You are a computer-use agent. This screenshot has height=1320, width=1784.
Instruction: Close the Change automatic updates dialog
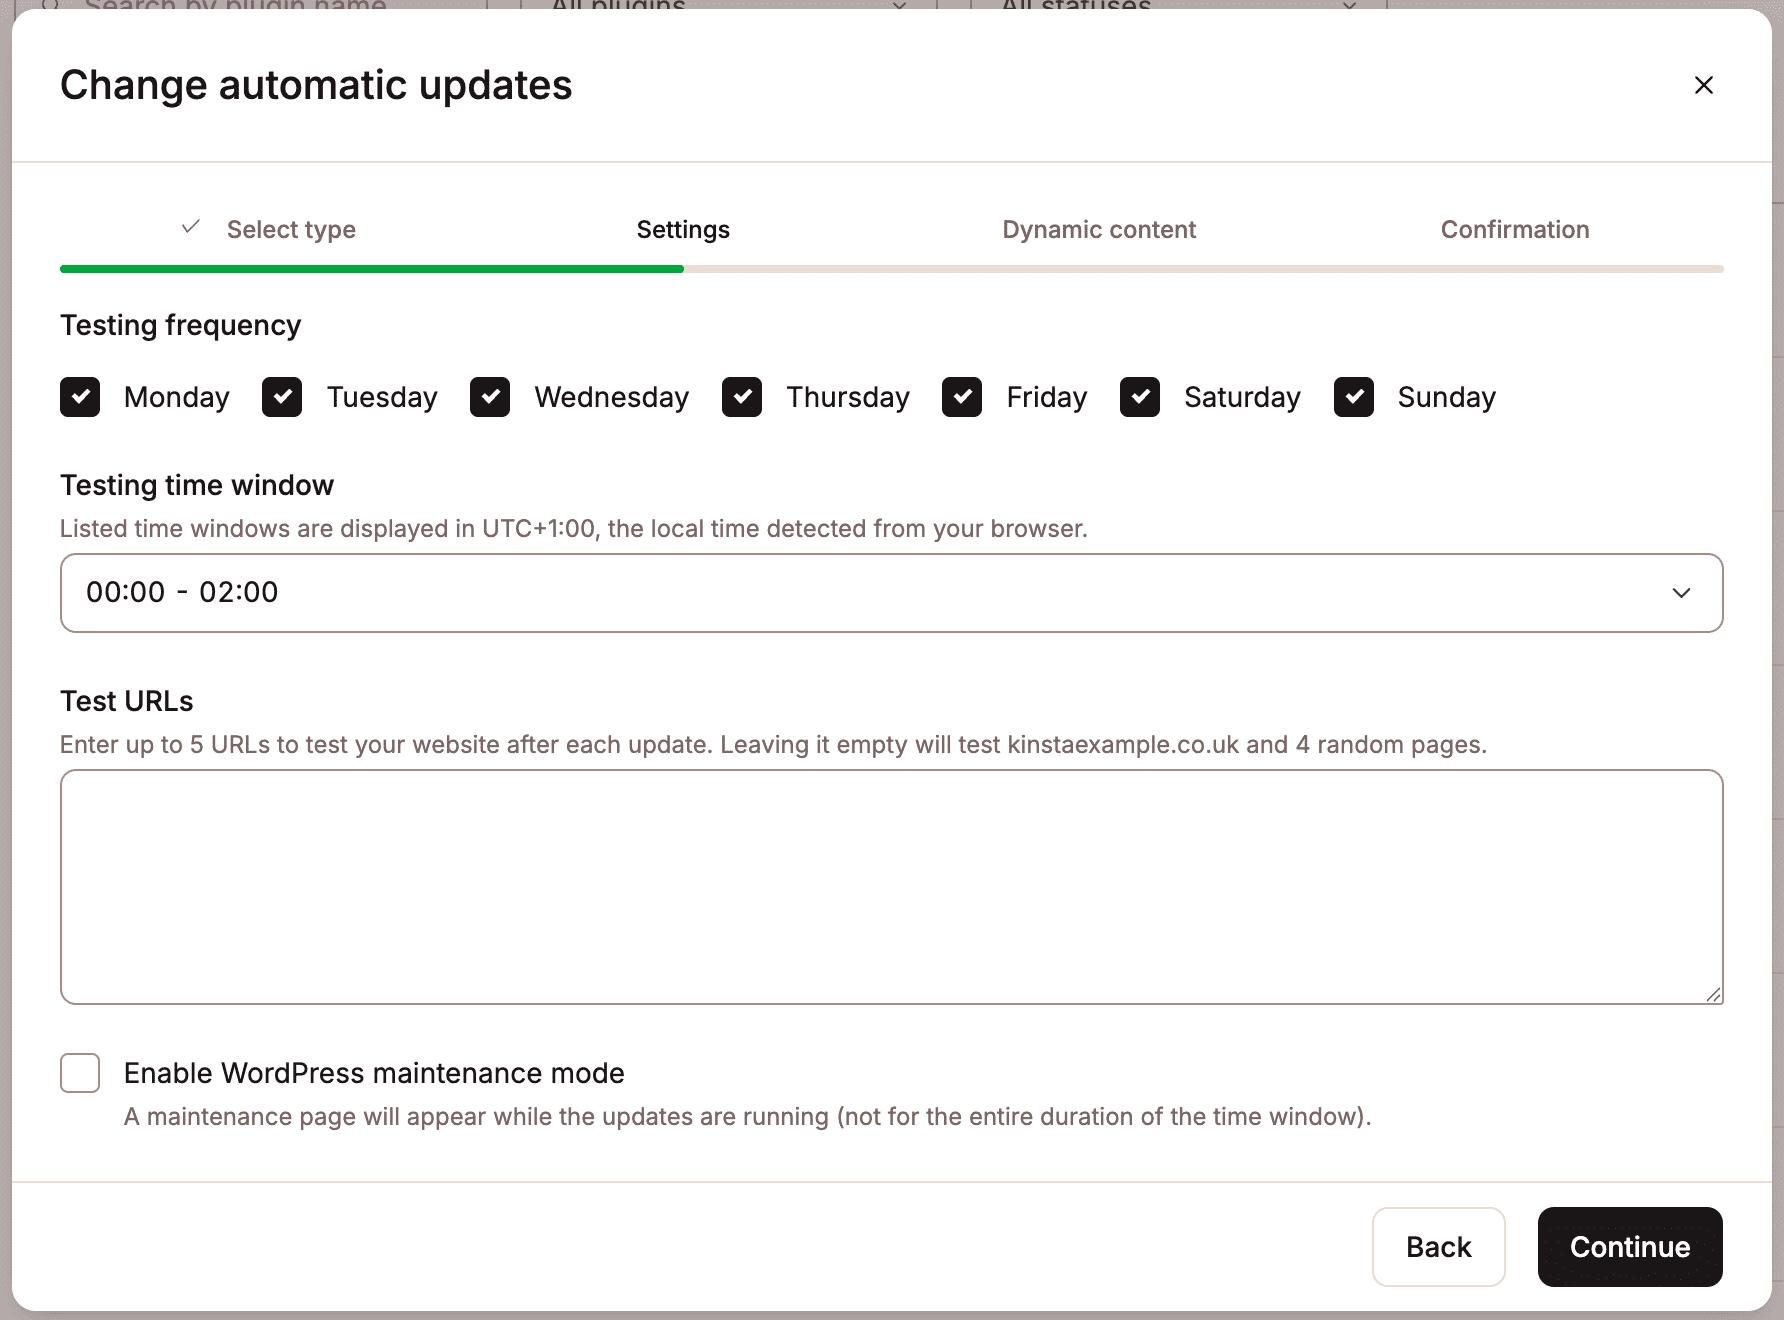[1704, 85]
